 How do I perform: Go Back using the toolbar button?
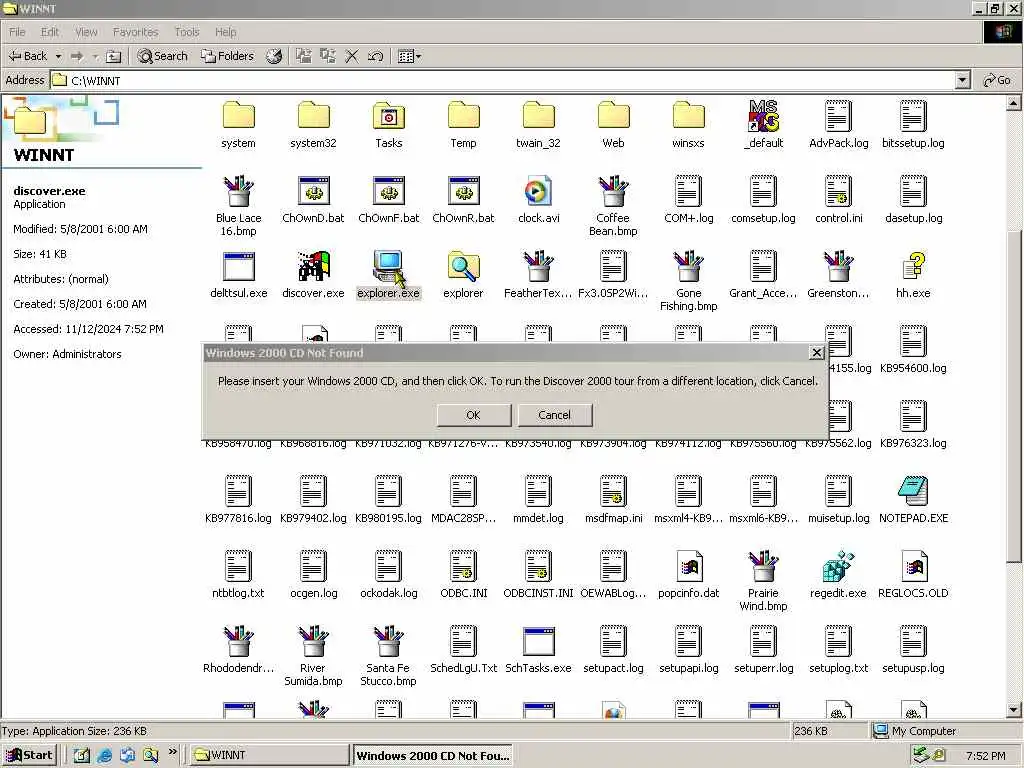point(28,56)
